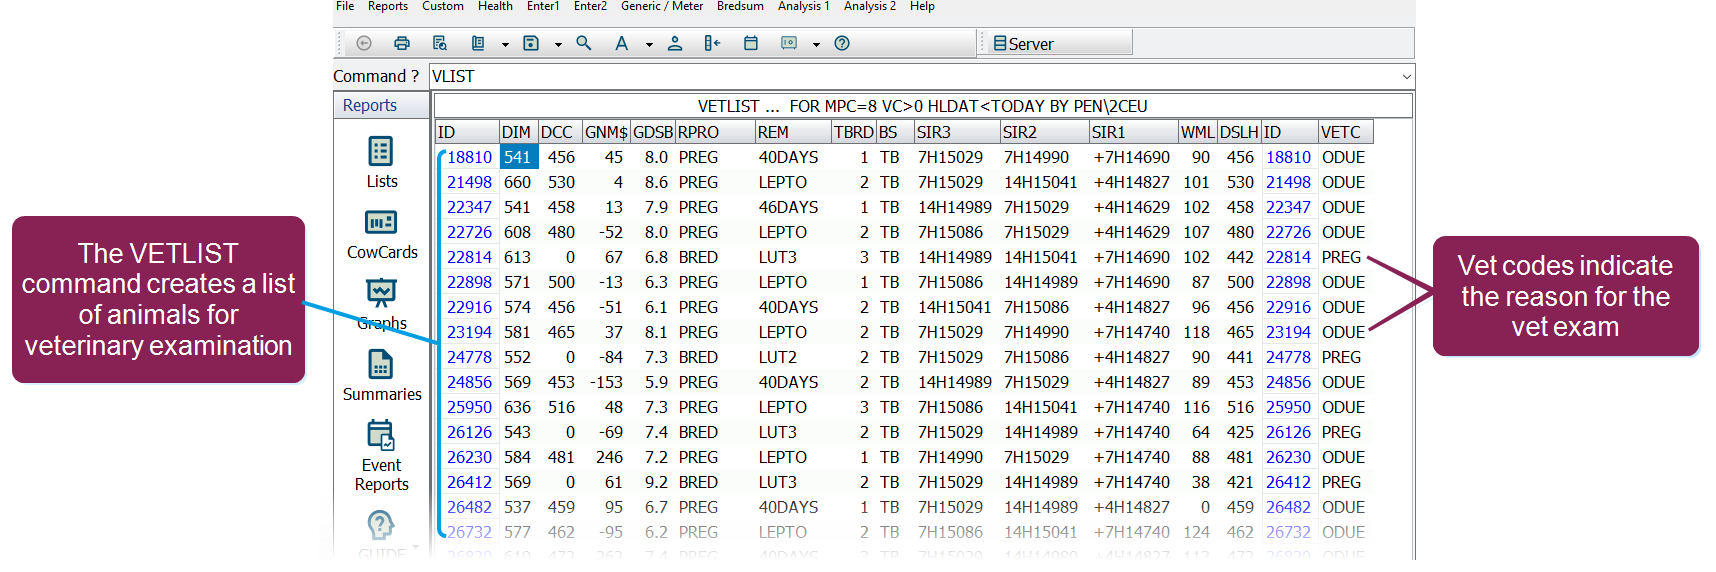The image size is (1716, 572).
Task: Open cow ID 18810 link in first column
Action: tap(469, 157)
